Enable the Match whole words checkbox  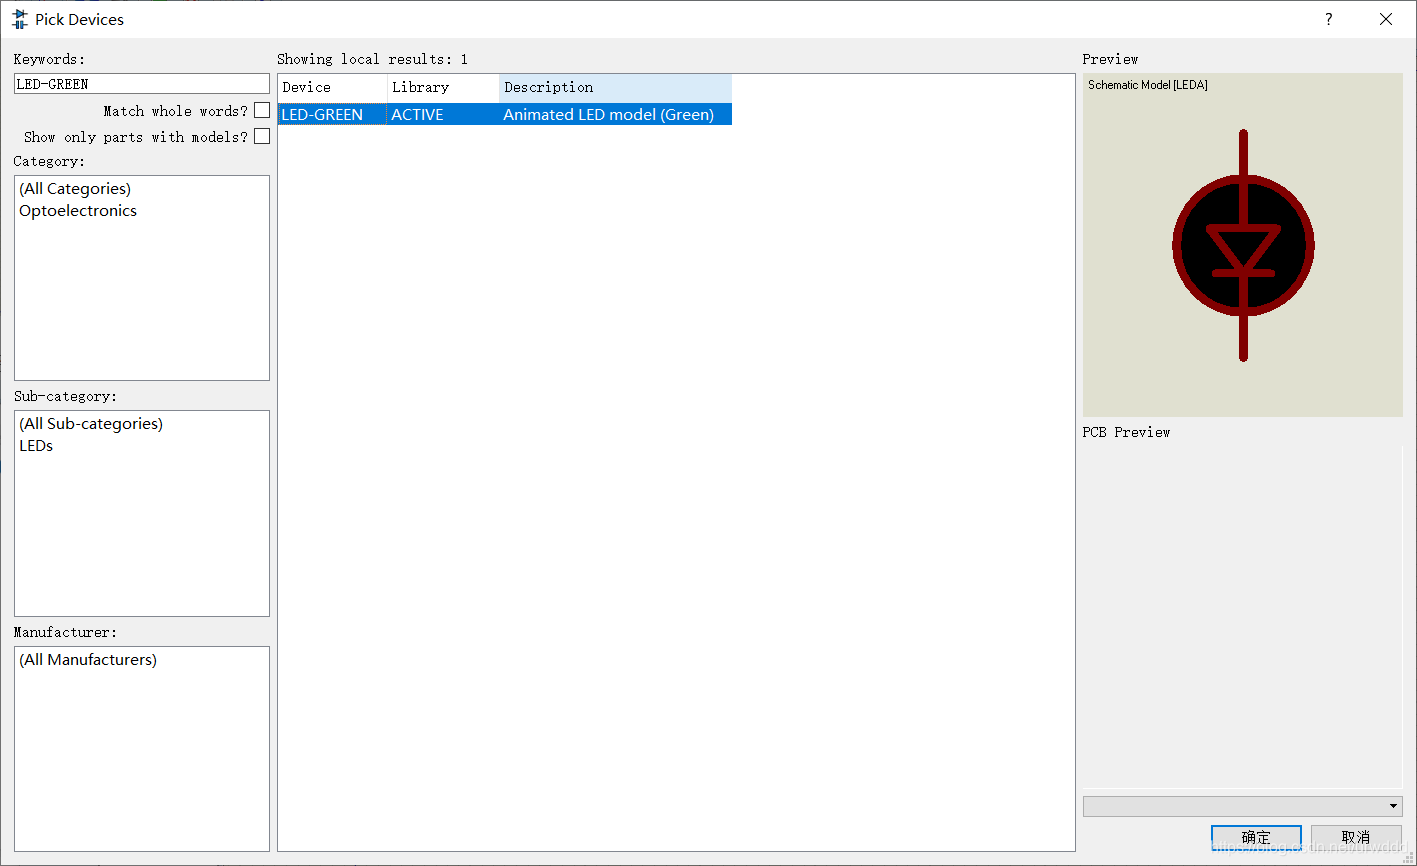click(262, 110)
